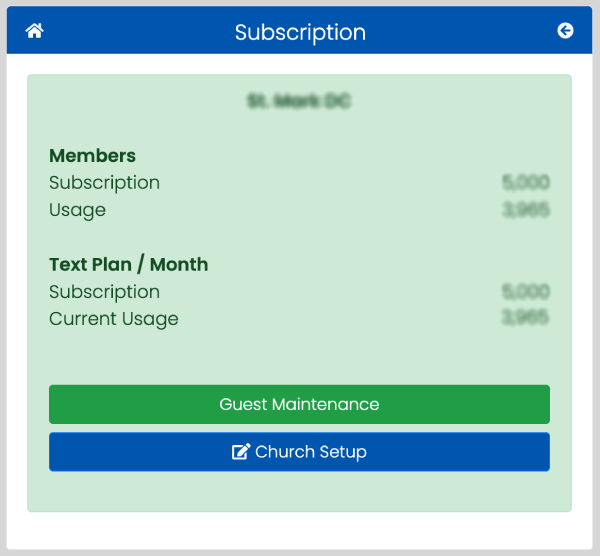Click the Text Plan subscription value
Screen dimensions: 600x556
pos(526,291)
